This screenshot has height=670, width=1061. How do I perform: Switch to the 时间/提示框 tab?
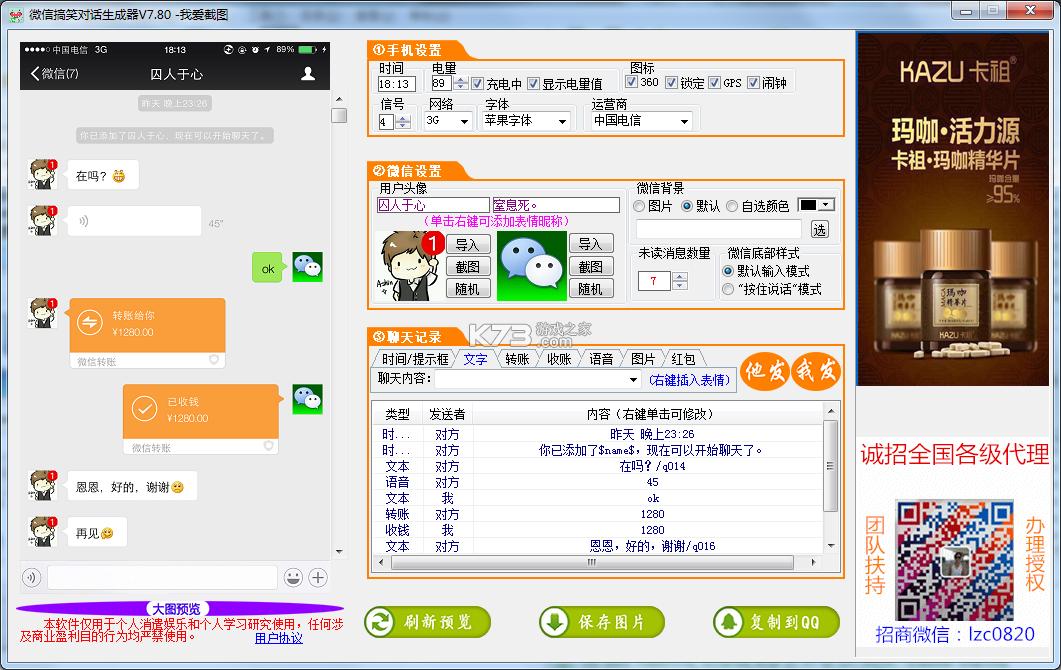click(x=415, y=359)
